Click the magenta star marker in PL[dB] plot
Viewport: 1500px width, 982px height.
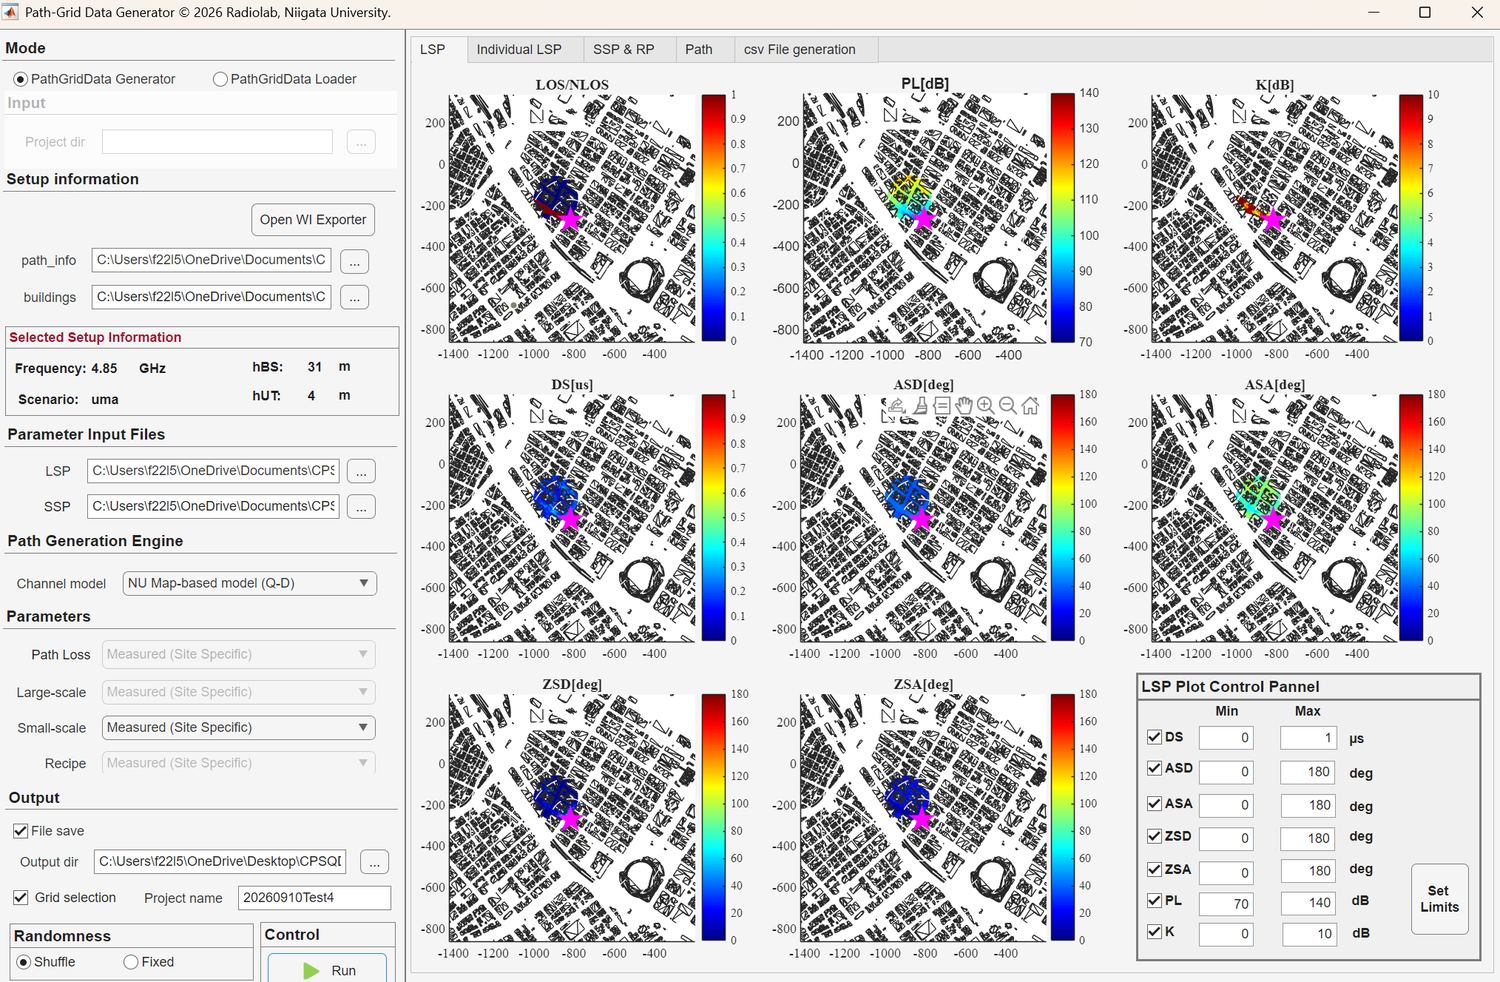click(x=923, y=218)
